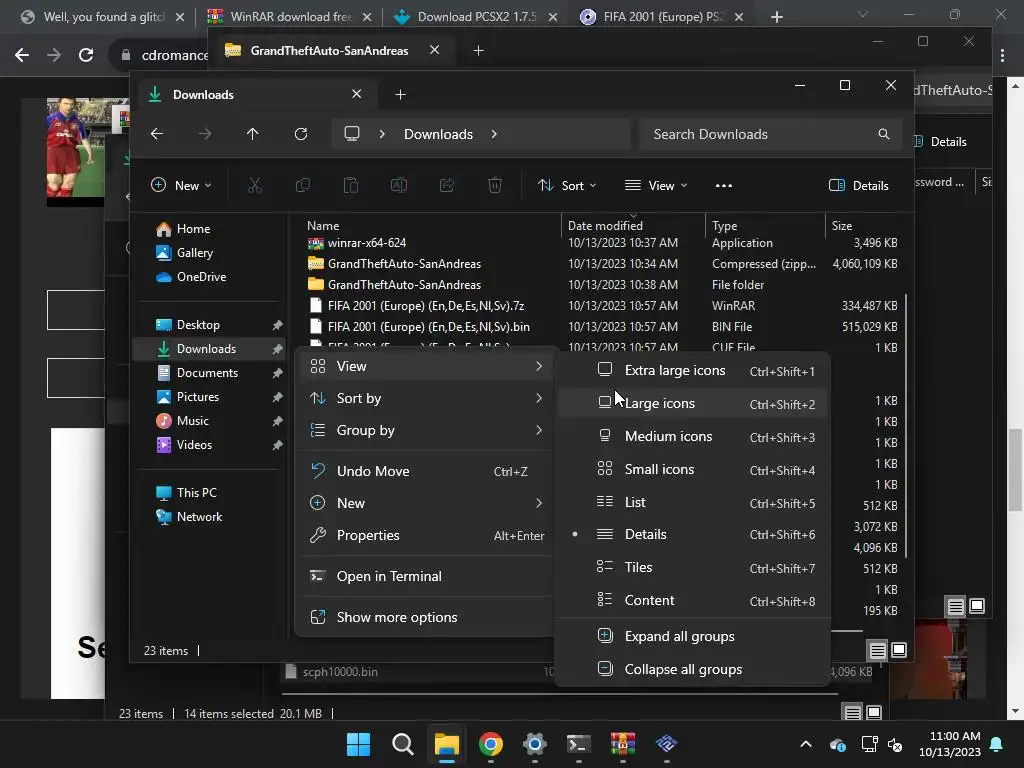Open Windows Start menu
The height and width of the screenshot is (768, 1024).
pyautogui.click(x=359, y=744)
